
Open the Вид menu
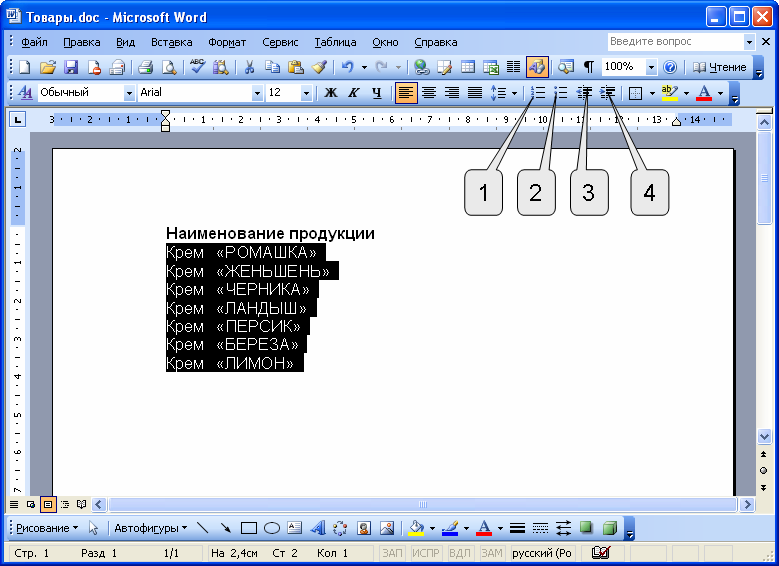(125, 42)
